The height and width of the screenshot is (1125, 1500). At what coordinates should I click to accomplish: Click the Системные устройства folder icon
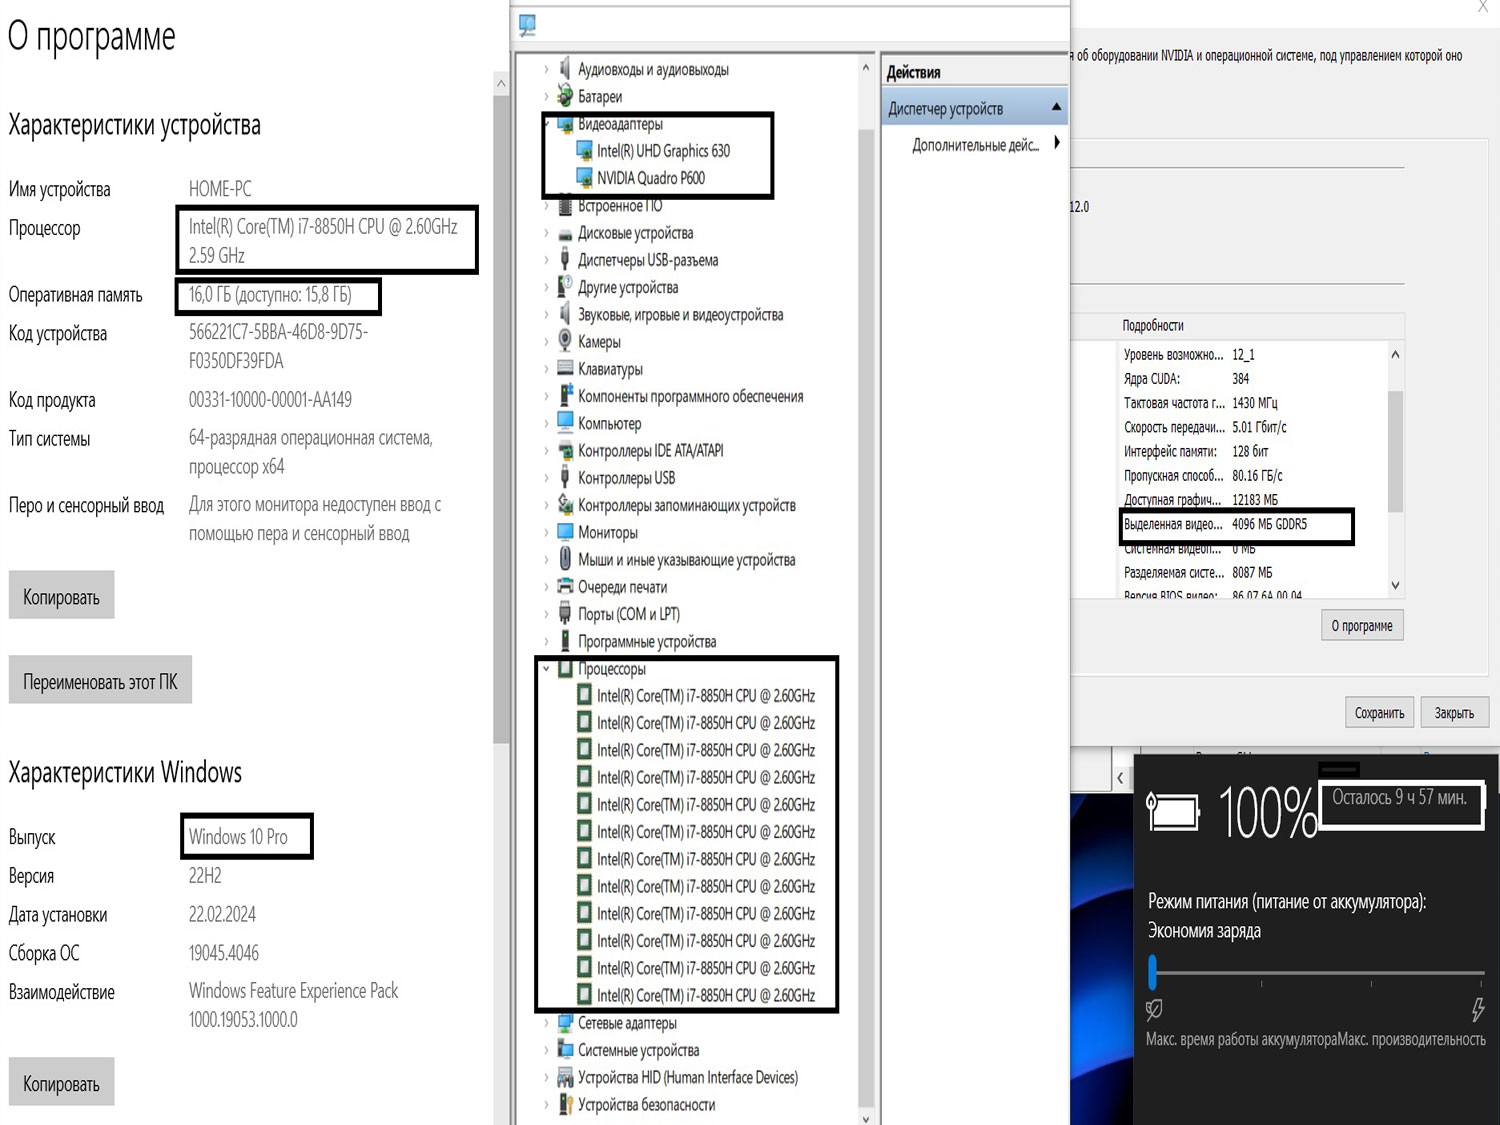point(565,1050)
